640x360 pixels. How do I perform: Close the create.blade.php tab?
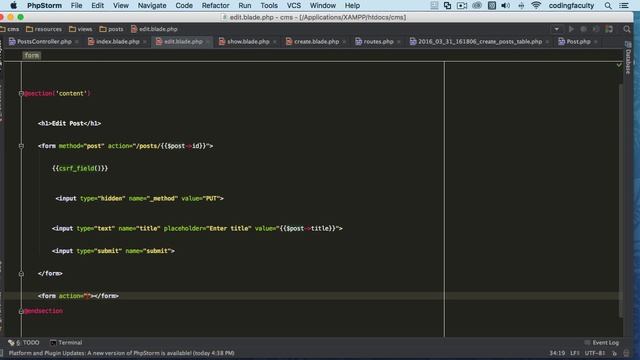point(344,42)
